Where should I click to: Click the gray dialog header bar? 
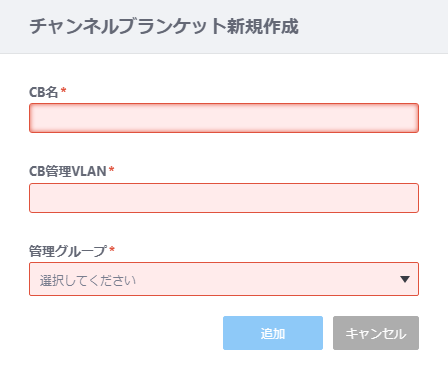coord(224,27)
